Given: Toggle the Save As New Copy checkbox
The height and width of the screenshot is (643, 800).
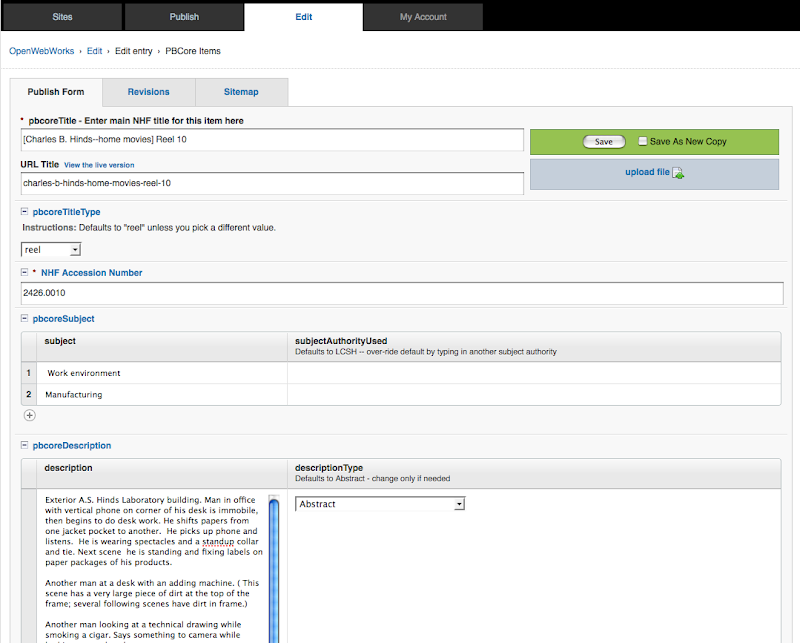Looking at the screenshot, I should 643,141.
